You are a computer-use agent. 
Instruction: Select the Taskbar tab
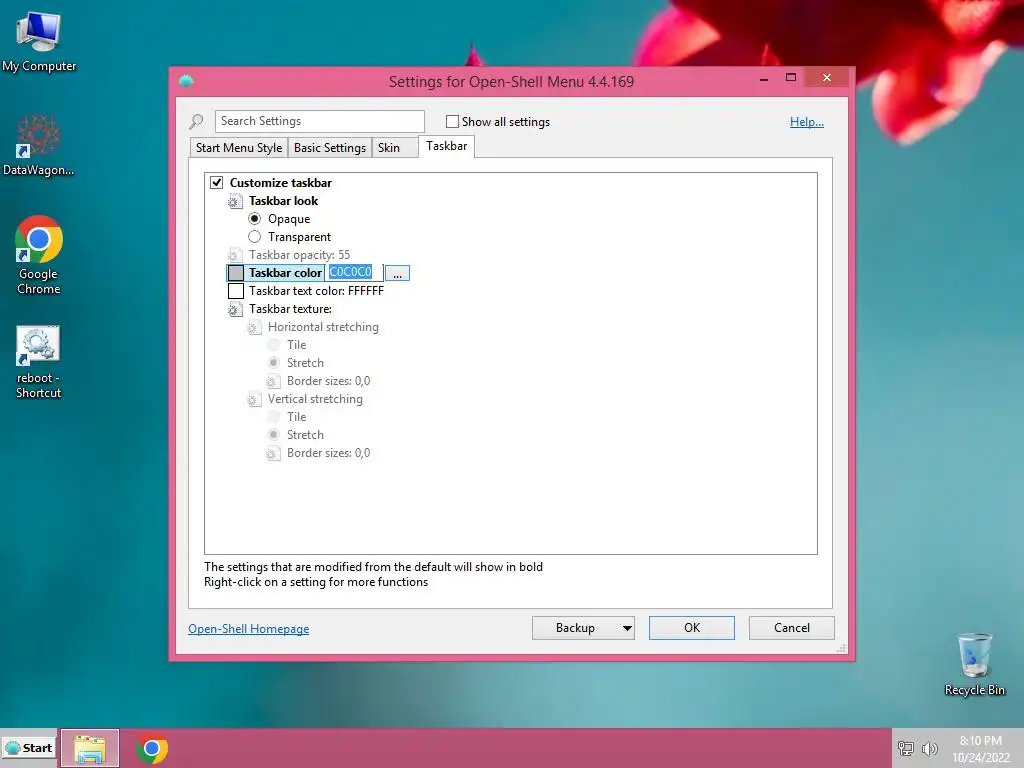pos(447,146)
